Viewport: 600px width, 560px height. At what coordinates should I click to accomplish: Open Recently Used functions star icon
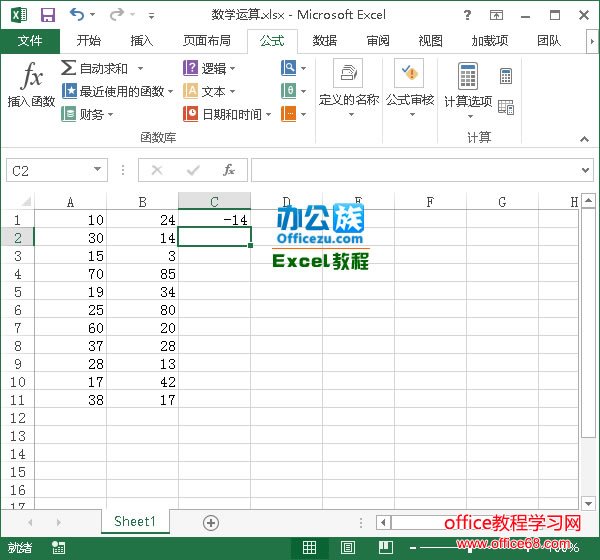pyautogui.click(x=69, y=91)
